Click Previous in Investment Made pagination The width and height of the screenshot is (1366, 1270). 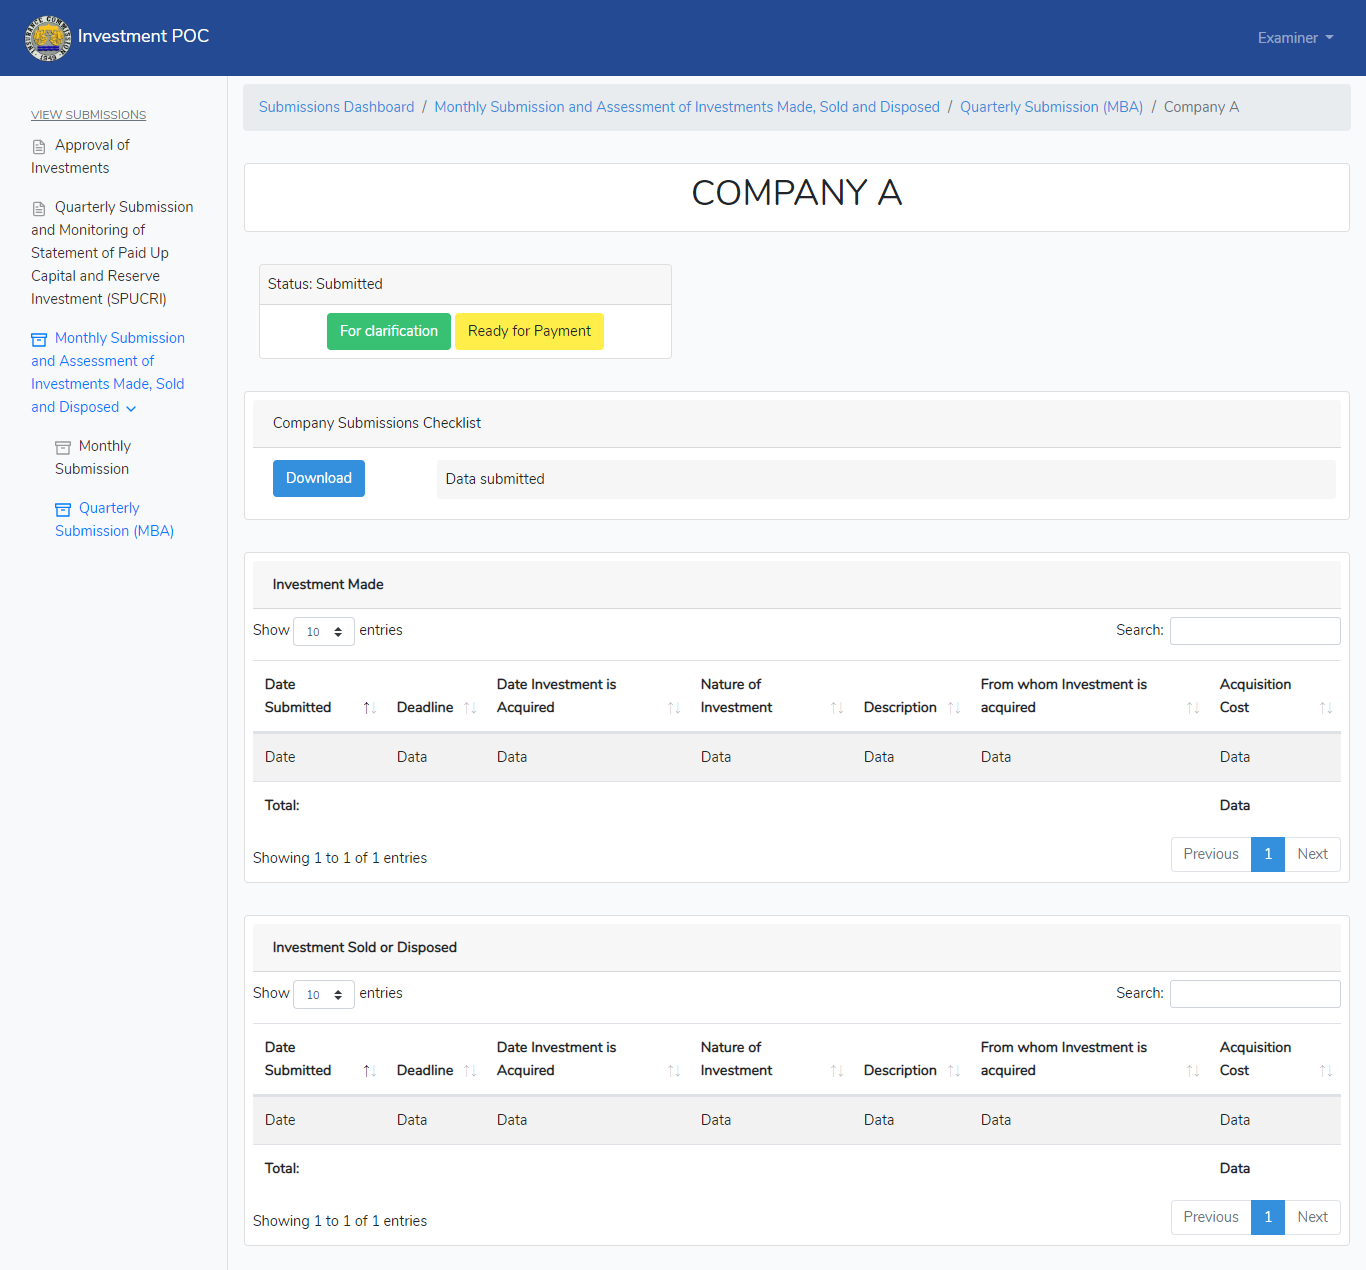[x=1211, y=854]
